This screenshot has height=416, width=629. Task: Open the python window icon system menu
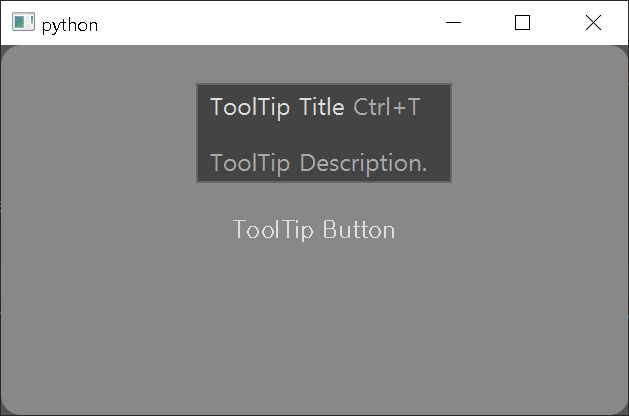coord(23,22)
